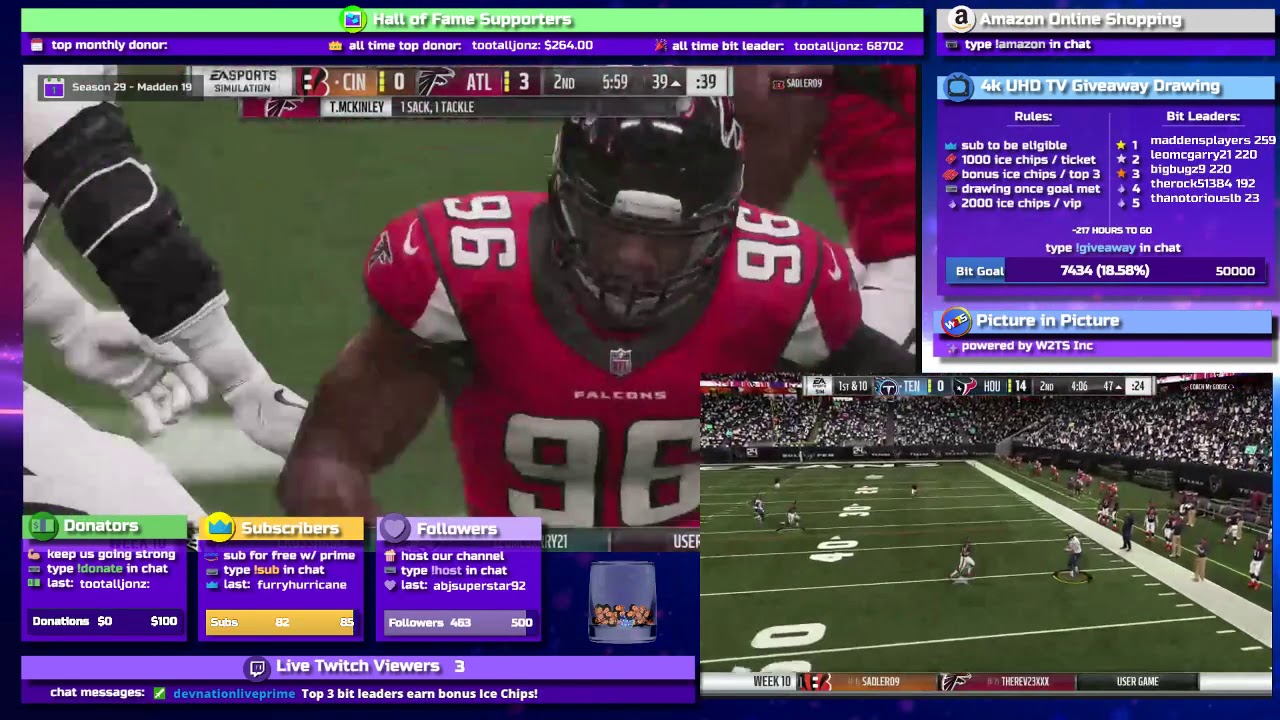Click the Donations $0 of $100 progress bar

(104, 621)
